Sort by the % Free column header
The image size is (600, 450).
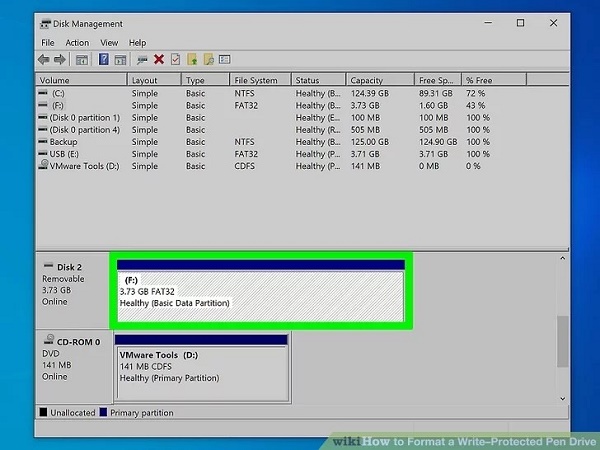pyautogui.click(x=494, y=80)
